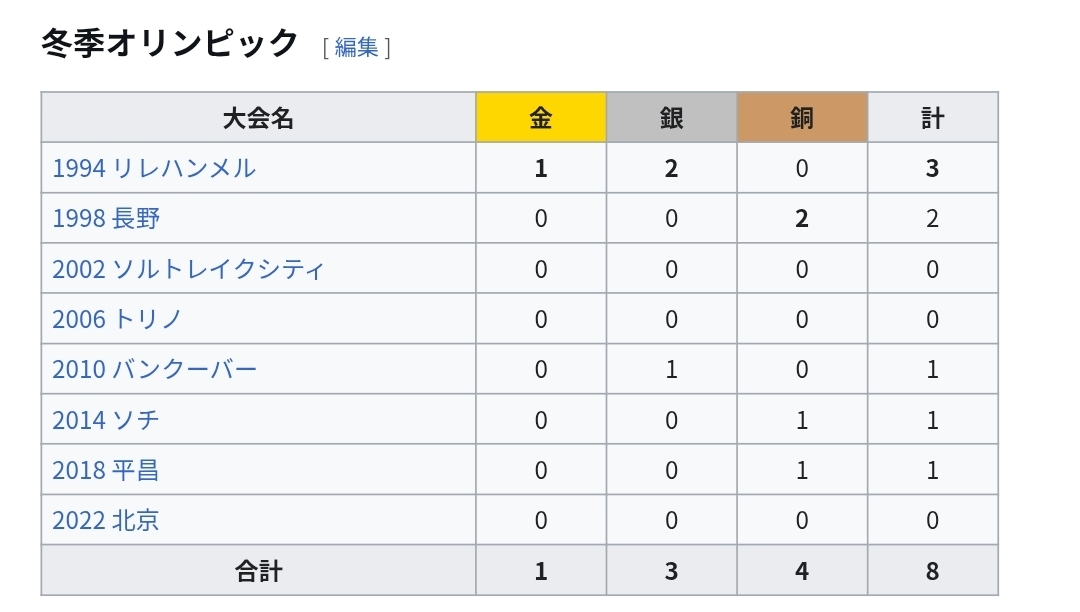Screen dimensions: 1080x612
Task: Click the grand total value 8
Action: click(932, 571)
